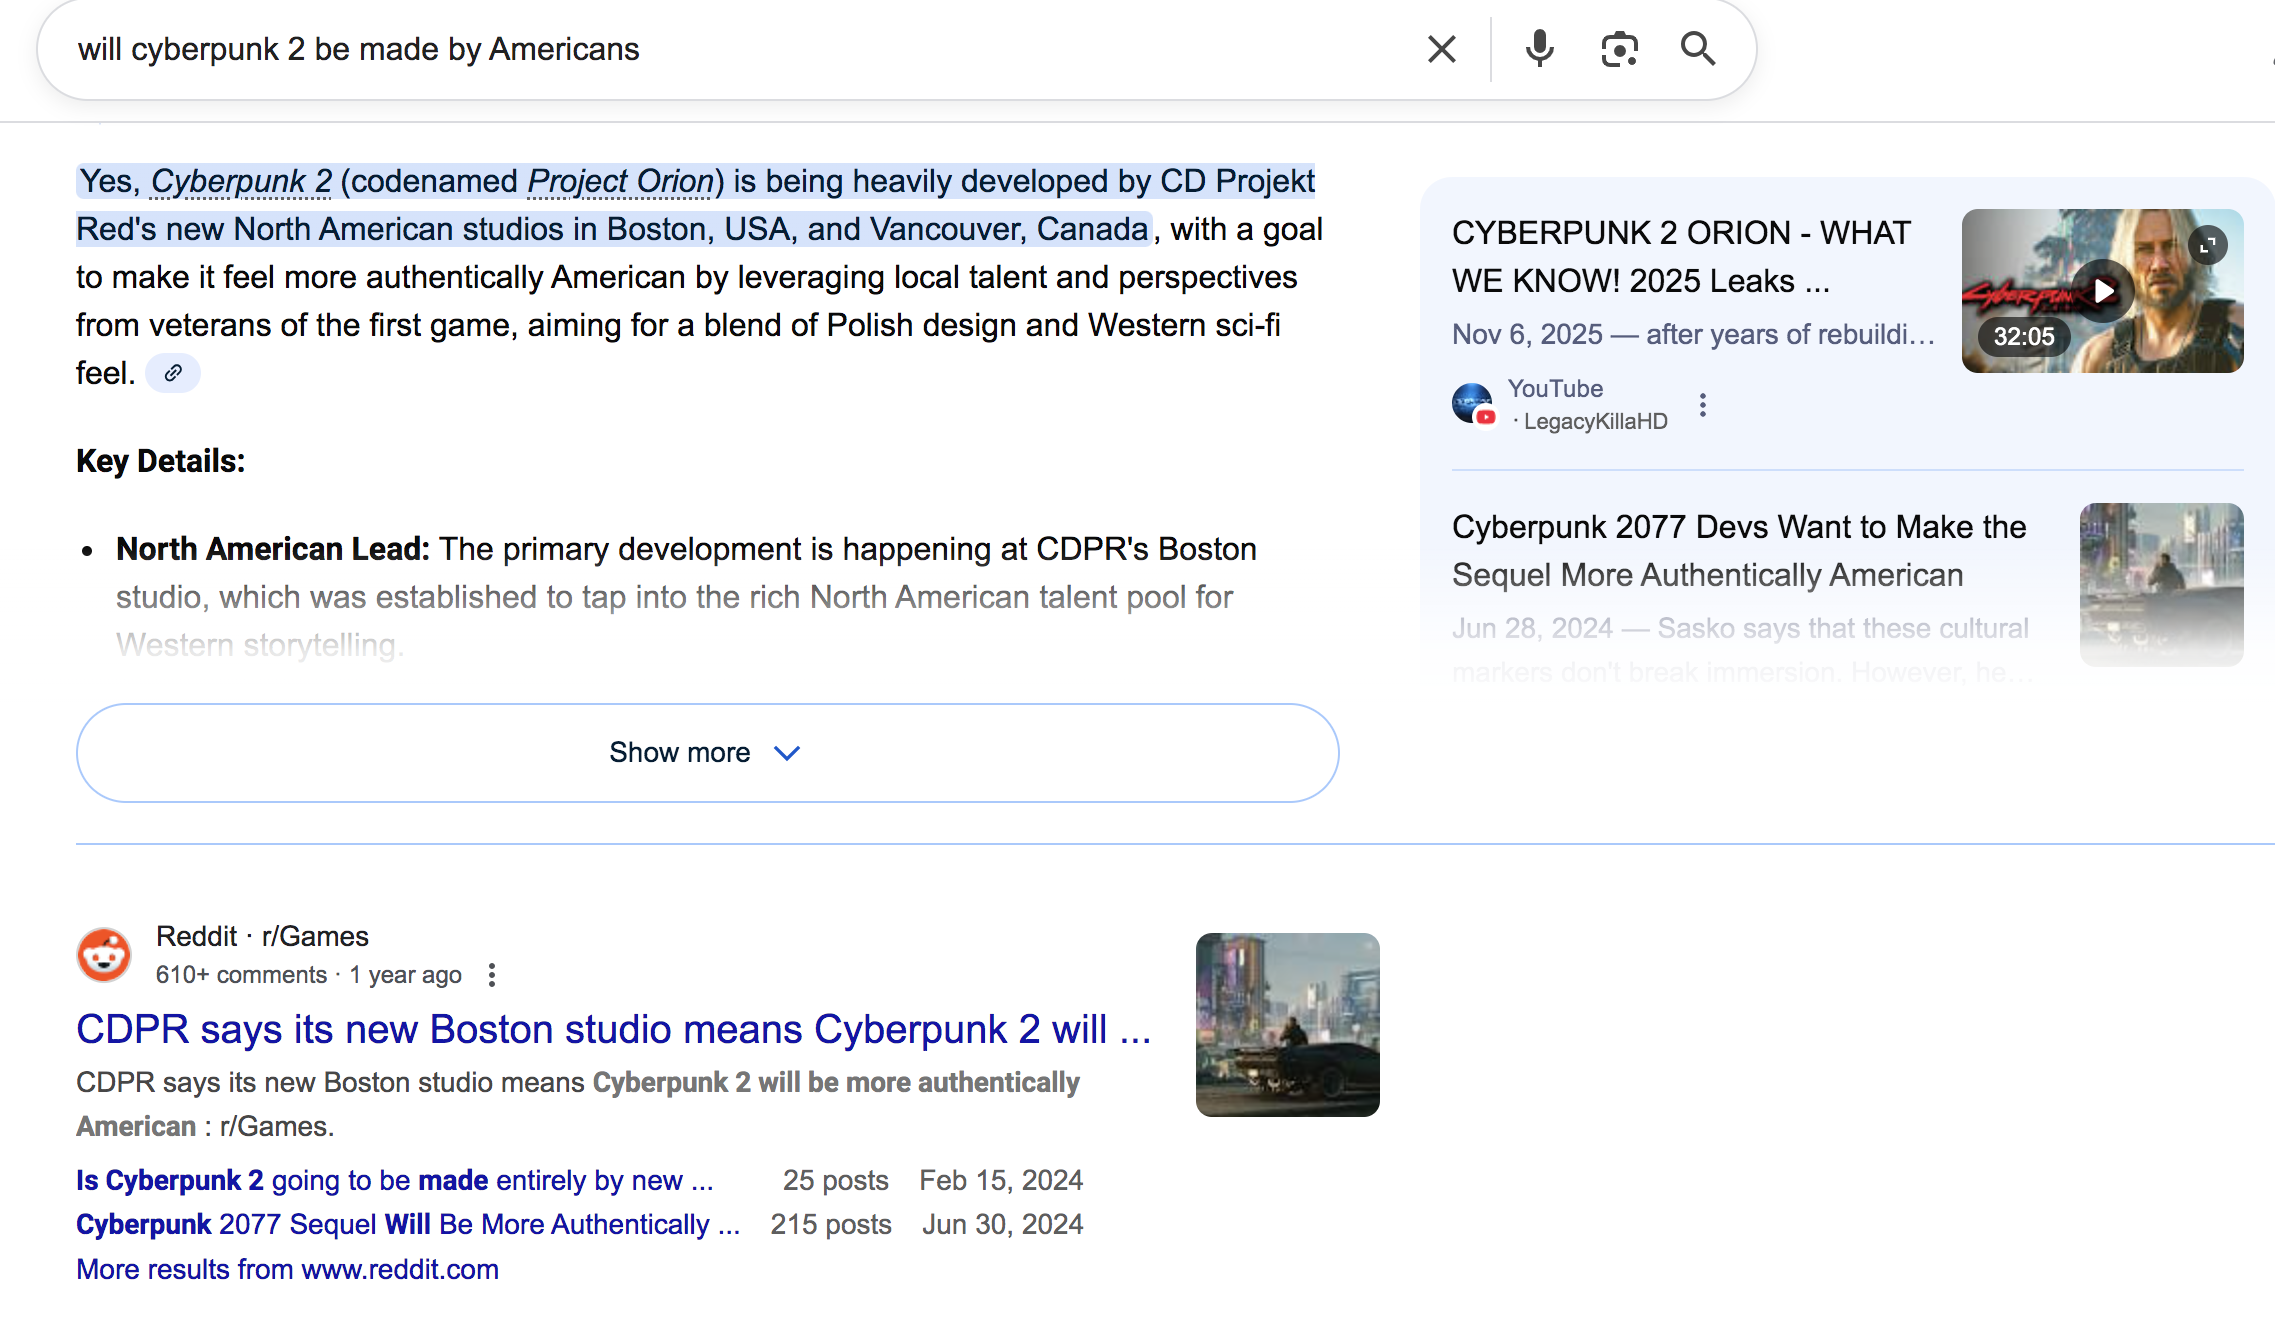Image resolution: width=2275 pixels, height=1323 pixels.
Task: Click the Project Orion underlined term
Action: tap(620, 181)
